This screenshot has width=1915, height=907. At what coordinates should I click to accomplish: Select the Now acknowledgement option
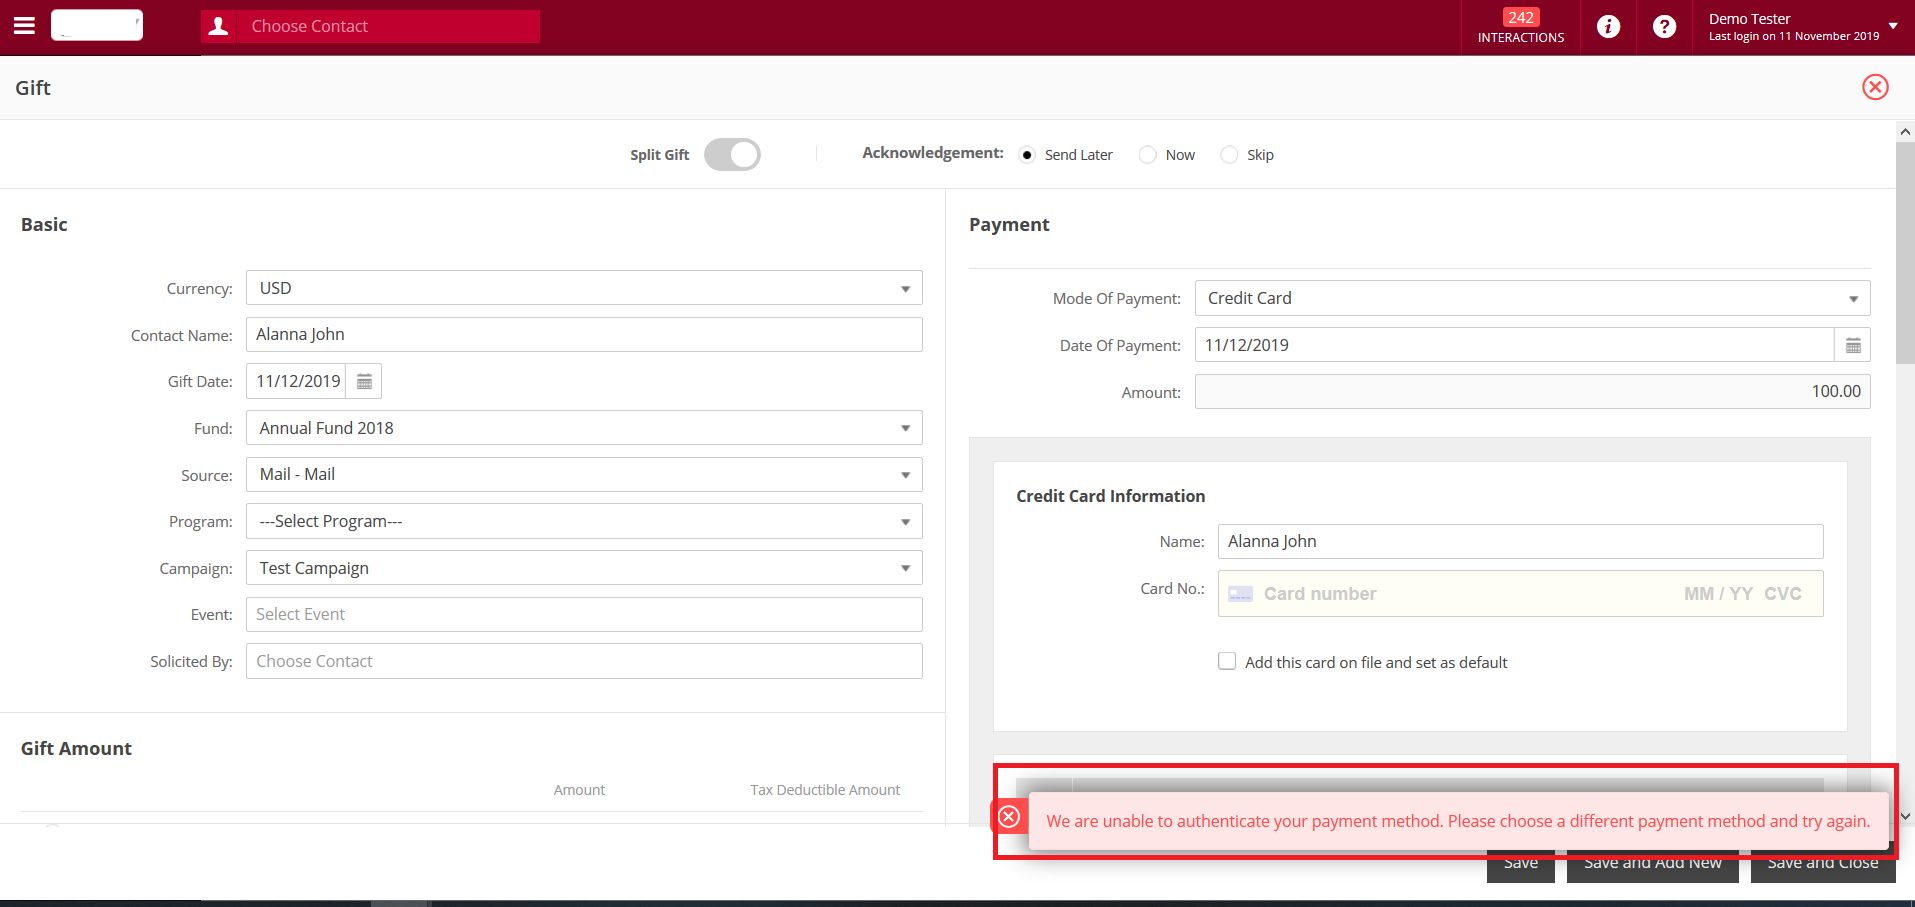[x=1148, y=155]
